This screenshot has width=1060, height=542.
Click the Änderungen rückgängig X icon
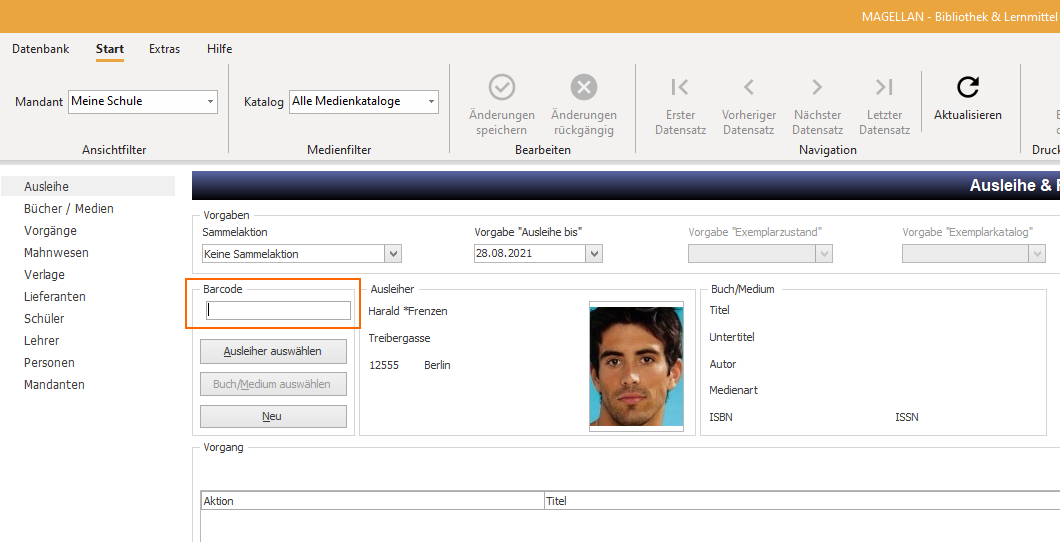584,87
